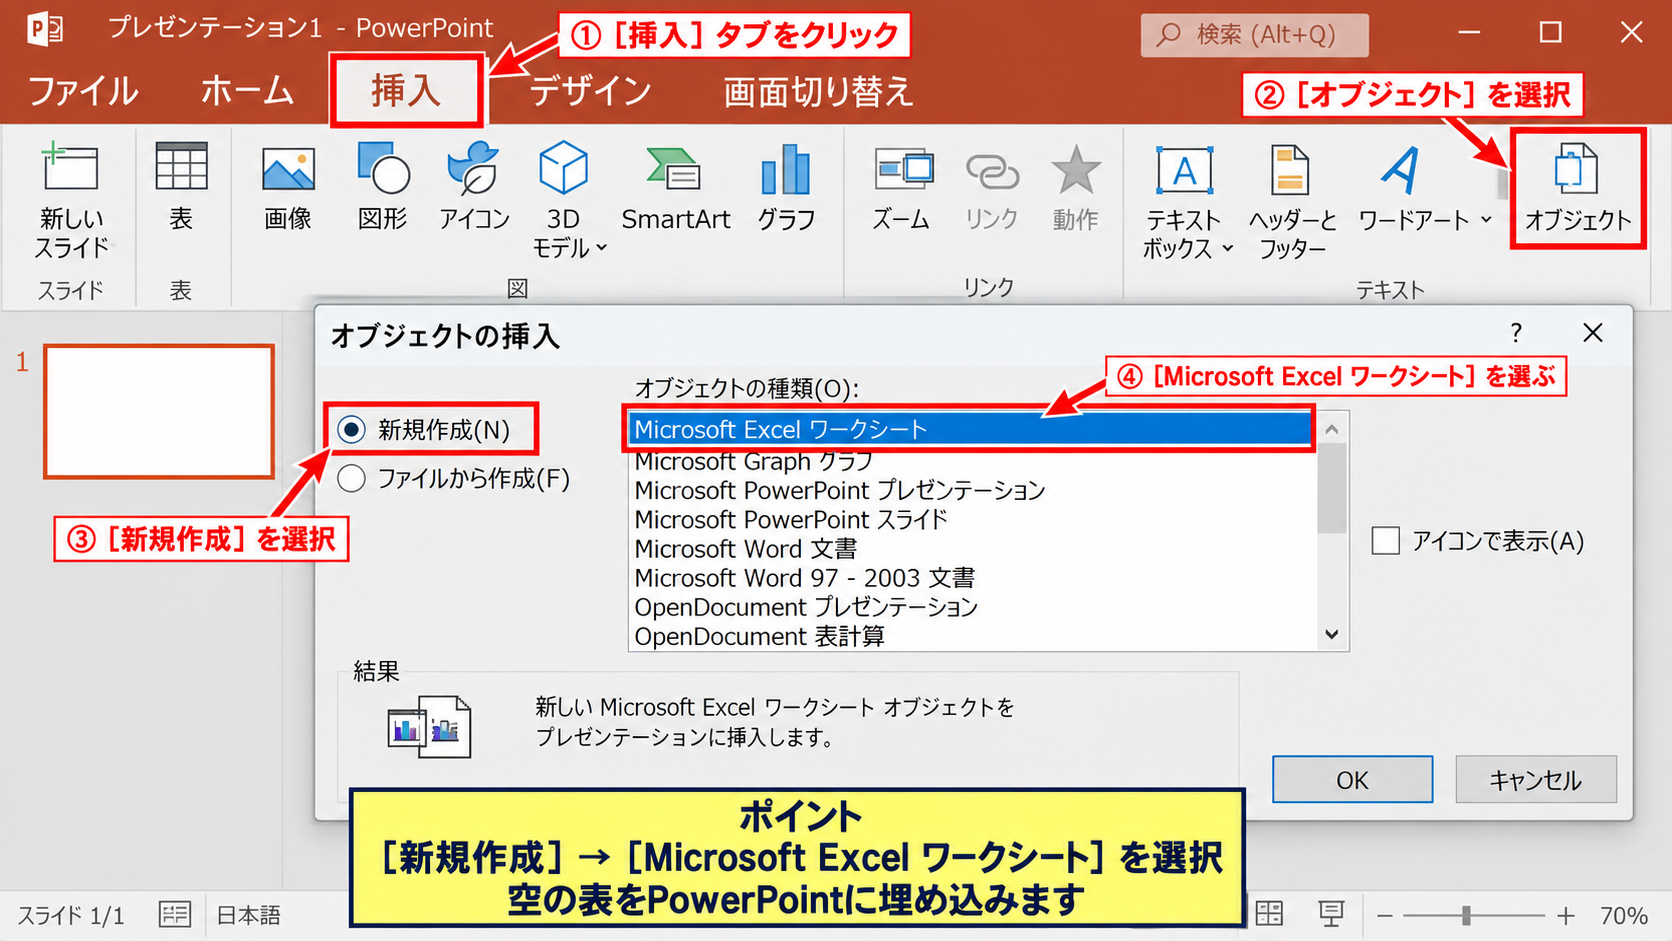
Task: Expand the テキストボックス dropdown arrow
Action: [1228, 249]
